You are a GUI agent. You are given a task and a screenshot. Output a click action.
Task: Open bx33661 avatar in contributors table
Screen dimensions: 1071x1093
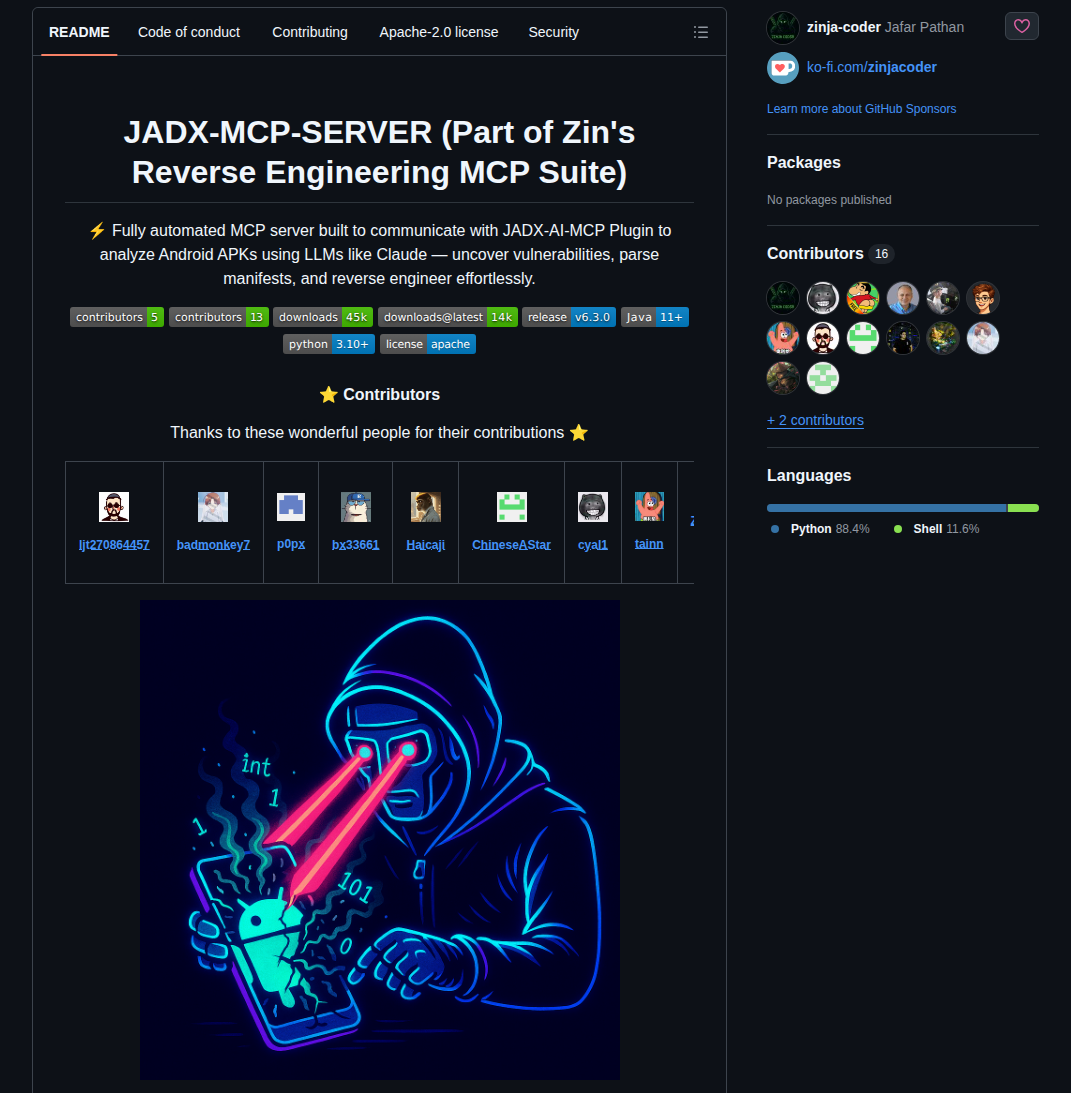point(356,507)
